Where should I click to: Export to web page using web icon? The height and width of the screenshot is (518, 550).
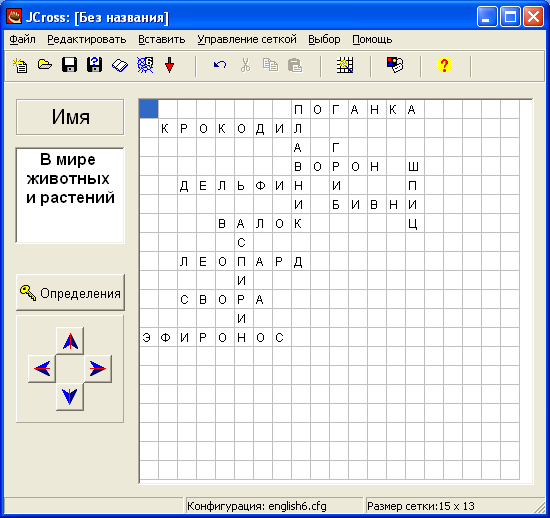click(x=145, y=65)
